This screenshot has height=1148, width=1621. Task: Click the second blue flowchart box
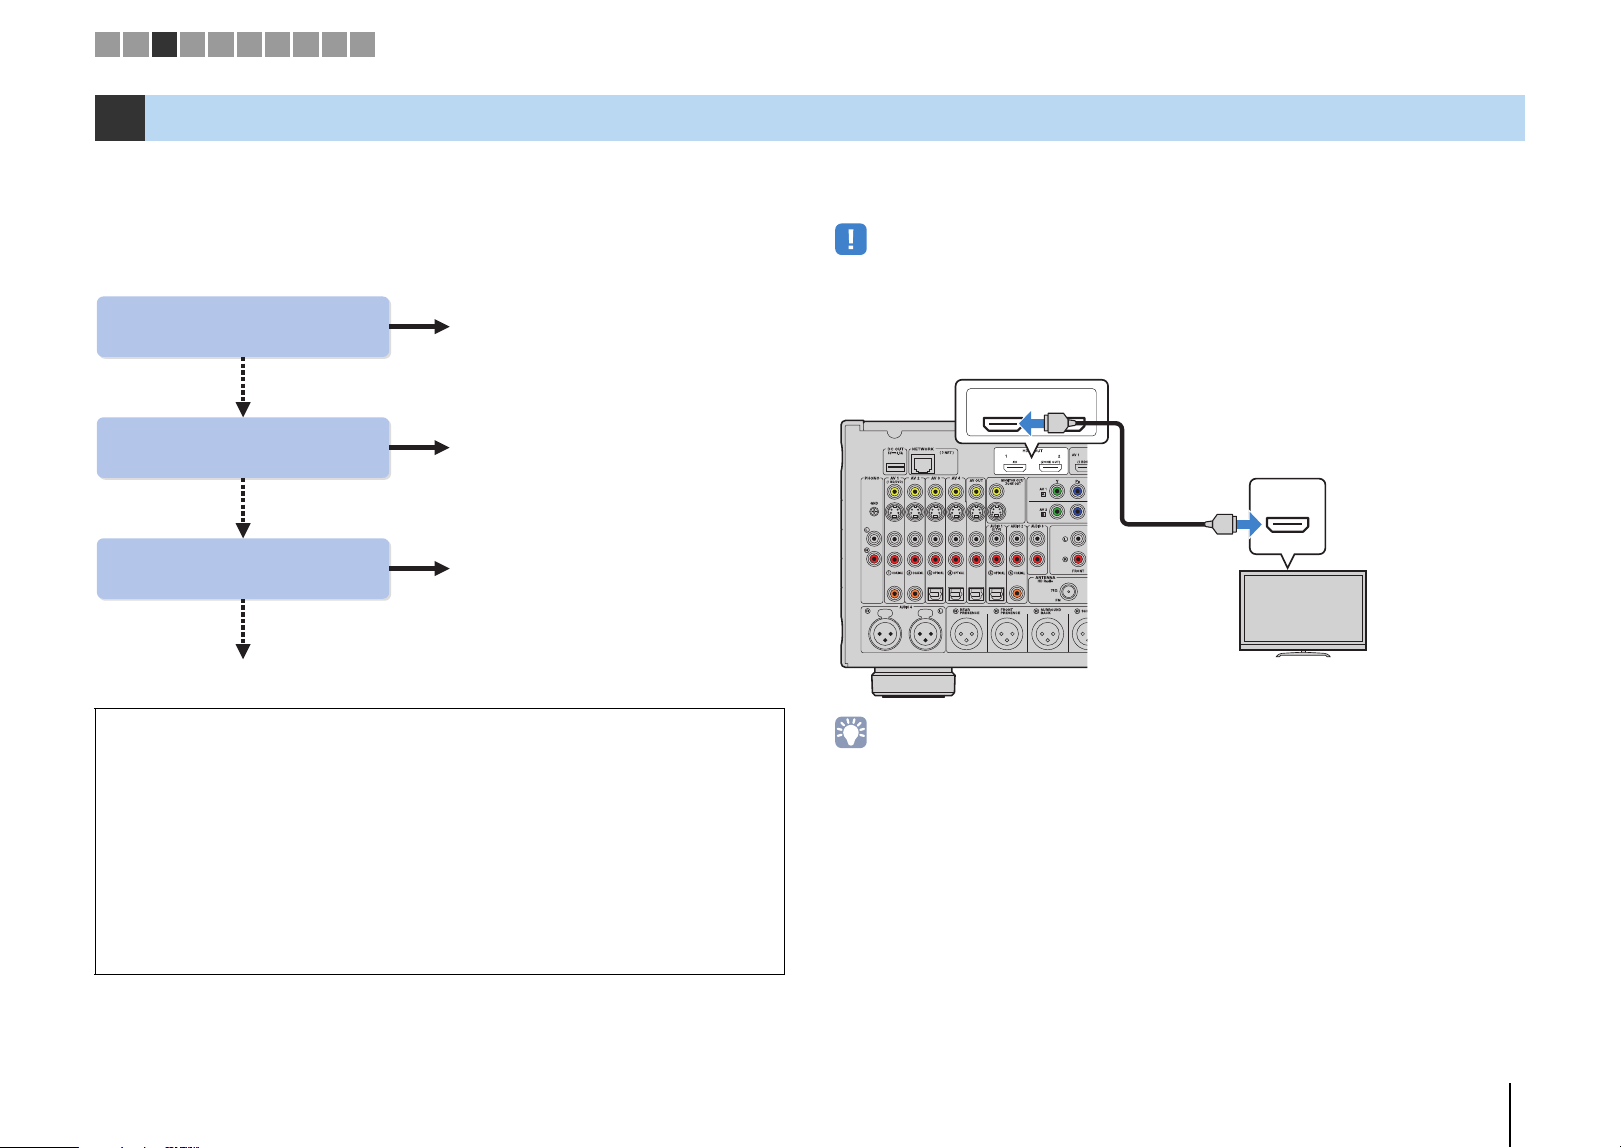(x=243, y=448)
